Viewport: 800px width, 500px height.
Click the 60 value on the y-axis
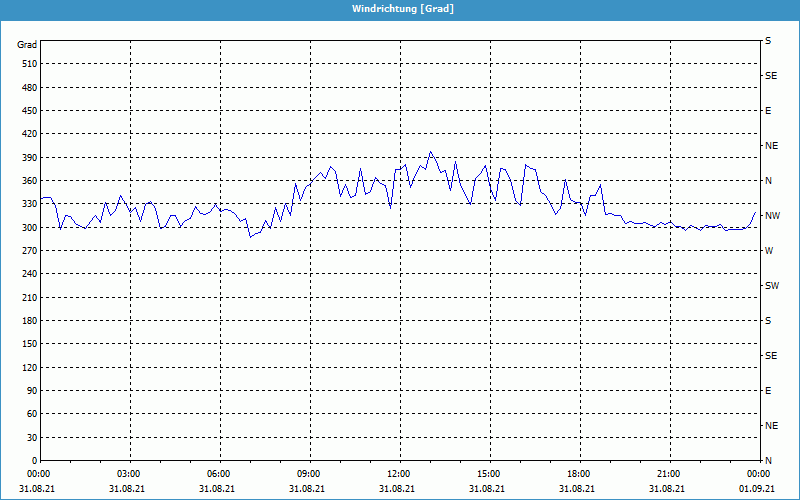(30, 414)
